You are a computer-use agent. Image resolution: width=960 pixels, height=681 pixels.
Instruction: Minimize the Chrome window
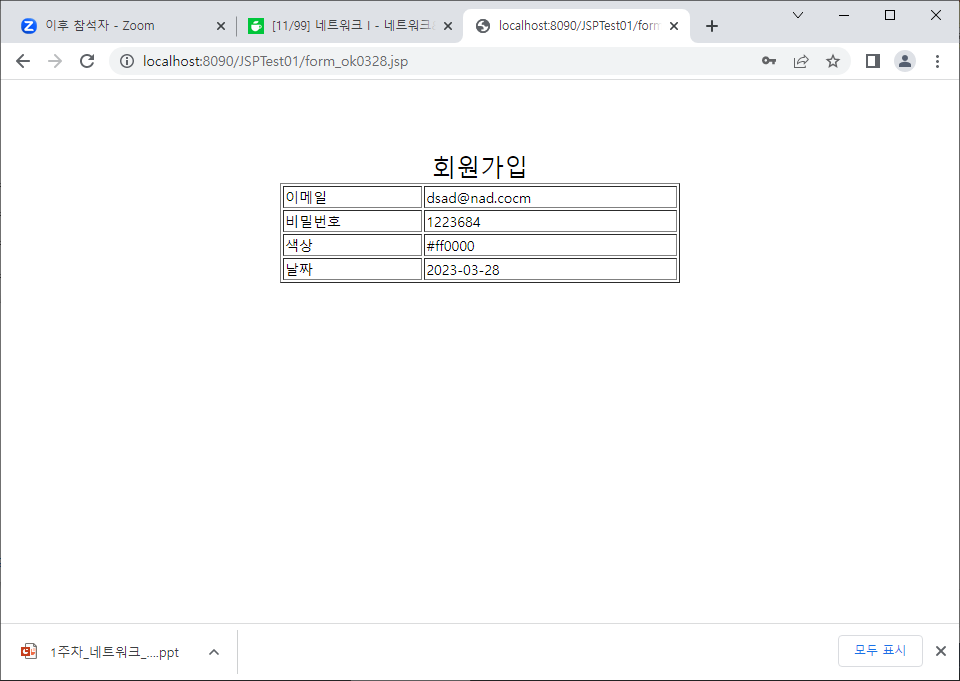(x=844, y=15)
